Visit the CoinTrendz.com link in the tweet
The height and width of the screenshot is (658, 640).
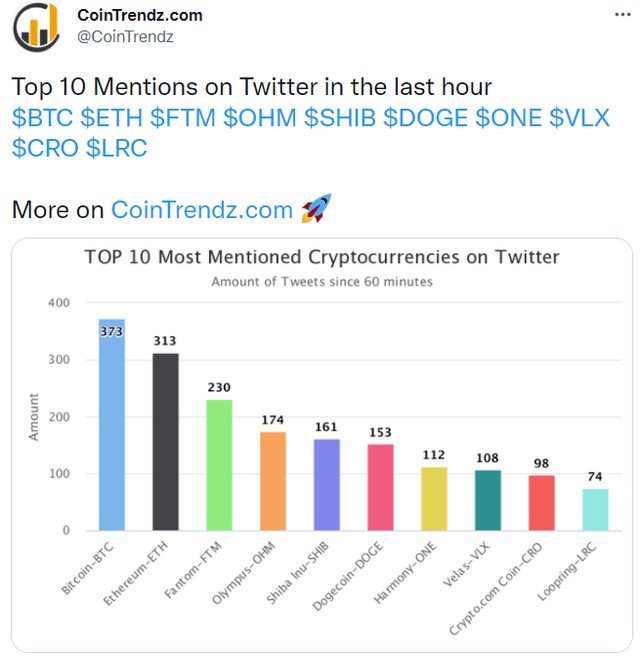(202, 210)
